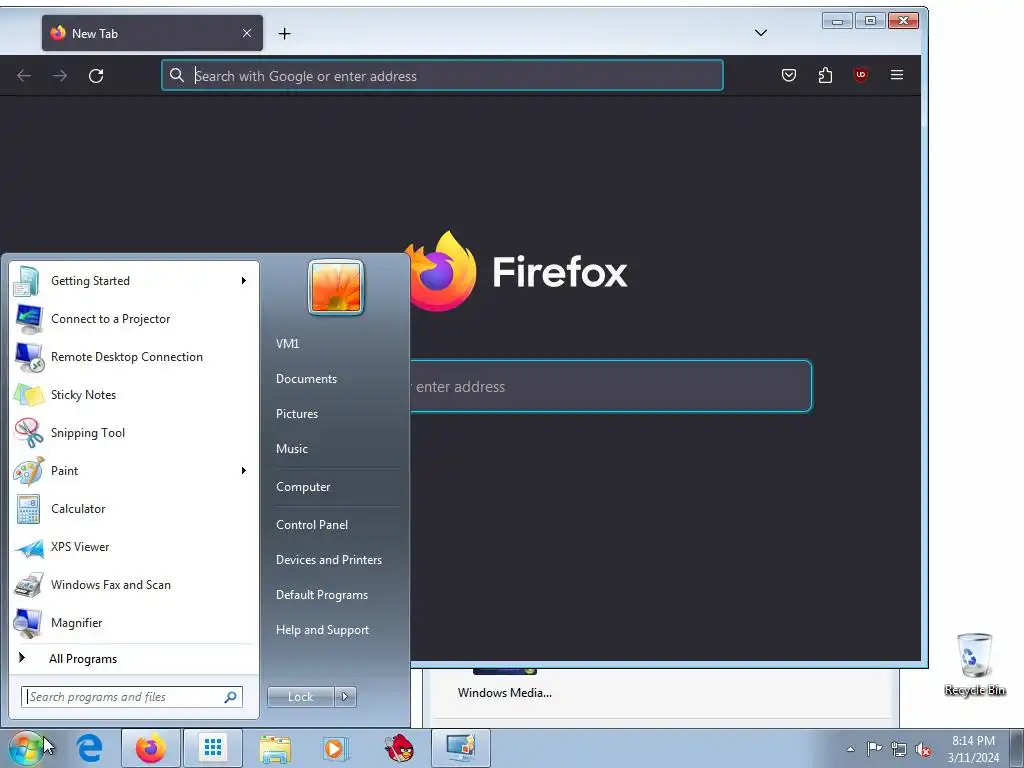This screenshot has width=1024, height=768.
Task: Click the Firefox taskbar icon
Action: pyautogui.click(x=150, y=748)
